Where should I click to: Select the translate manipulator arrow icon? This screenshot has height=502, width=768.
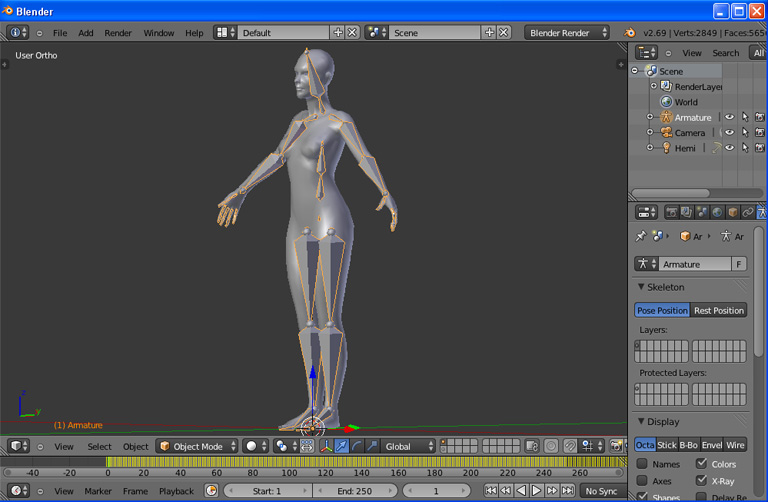tap(341, 446)
